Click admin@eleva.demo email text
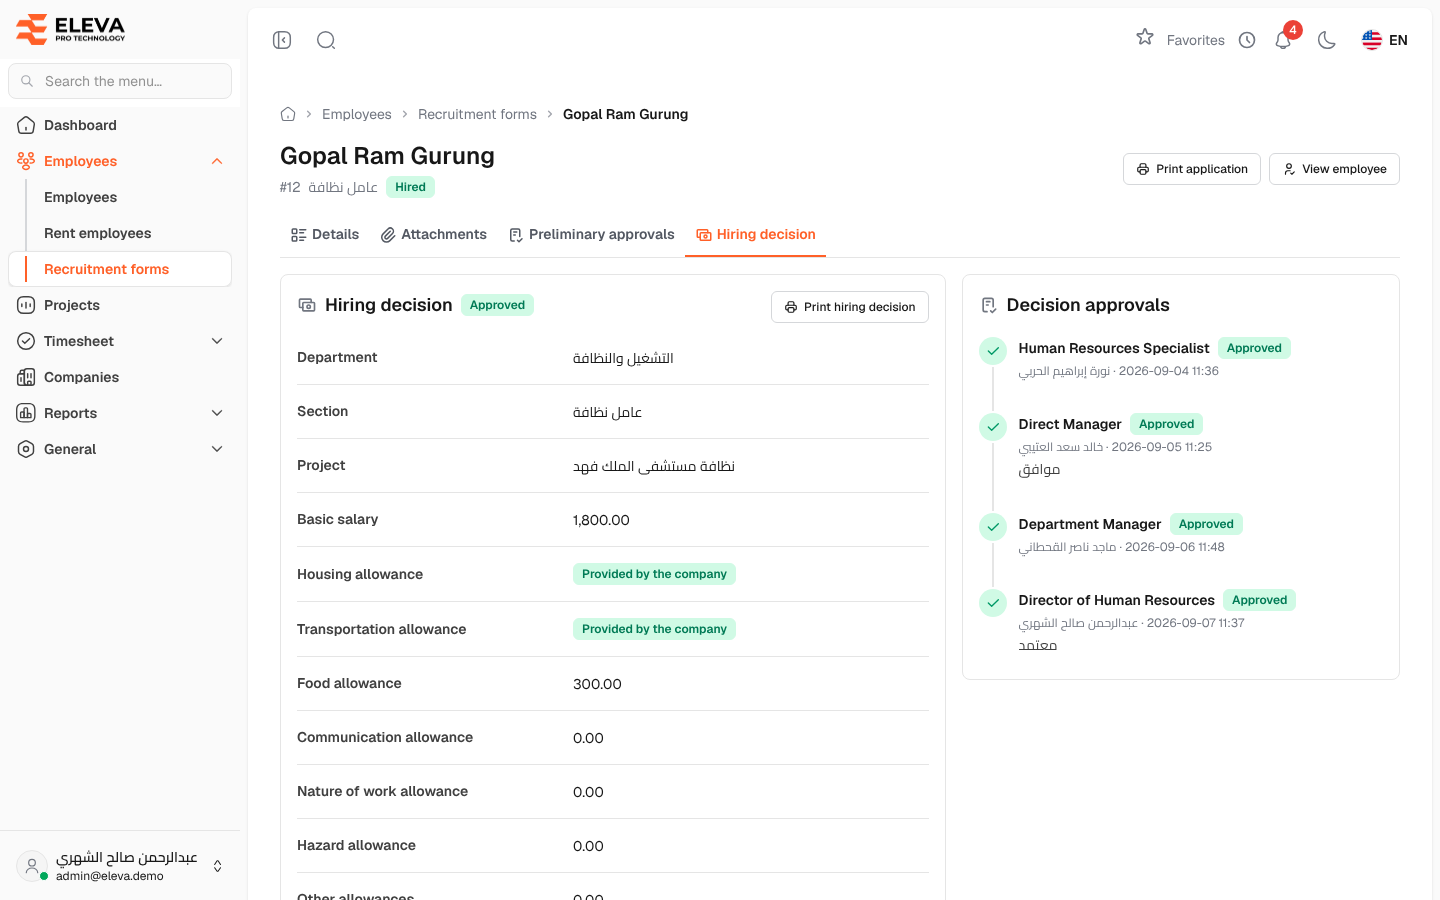 [x=110, y=876]
